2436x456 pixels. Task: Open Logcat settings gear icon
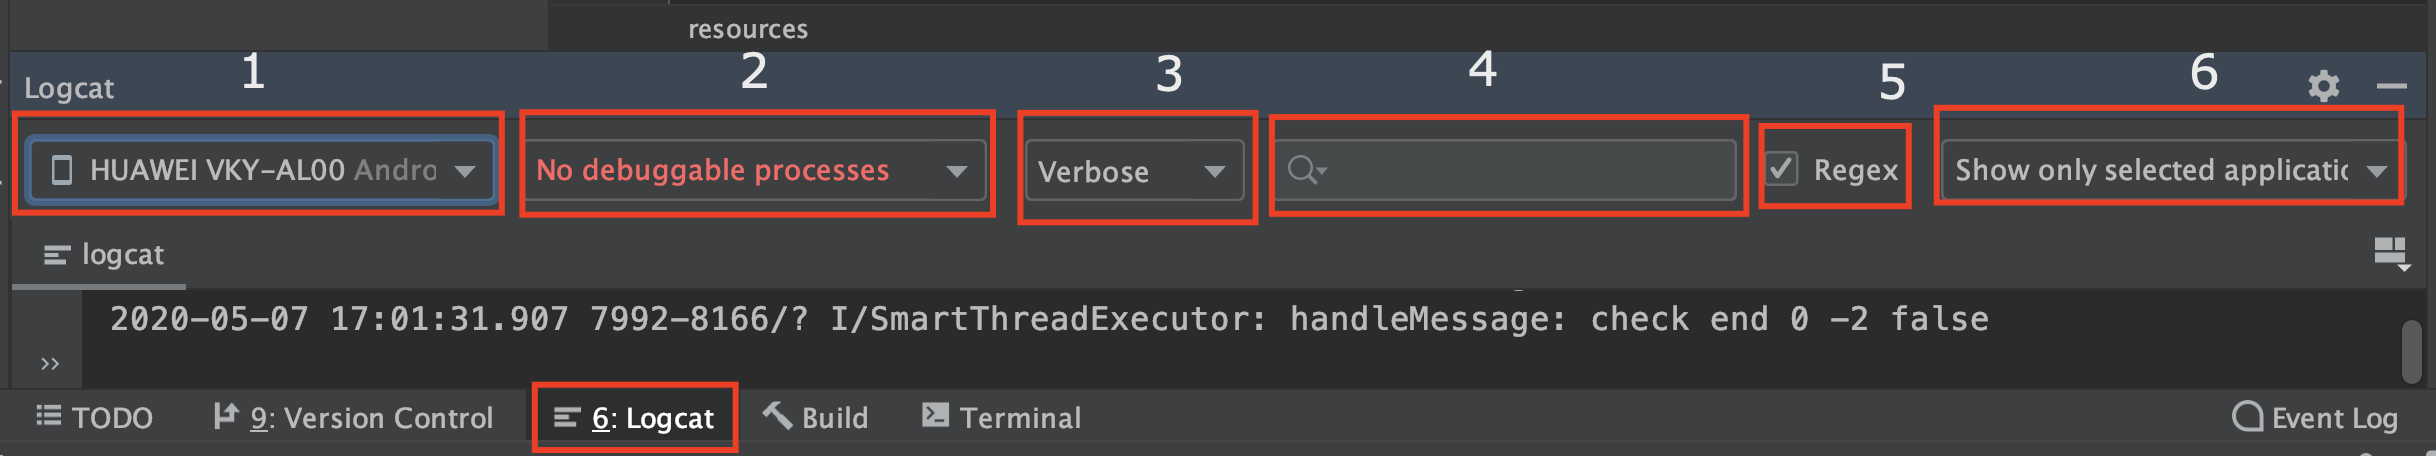pyautogui.click(x=2323, y=86)
